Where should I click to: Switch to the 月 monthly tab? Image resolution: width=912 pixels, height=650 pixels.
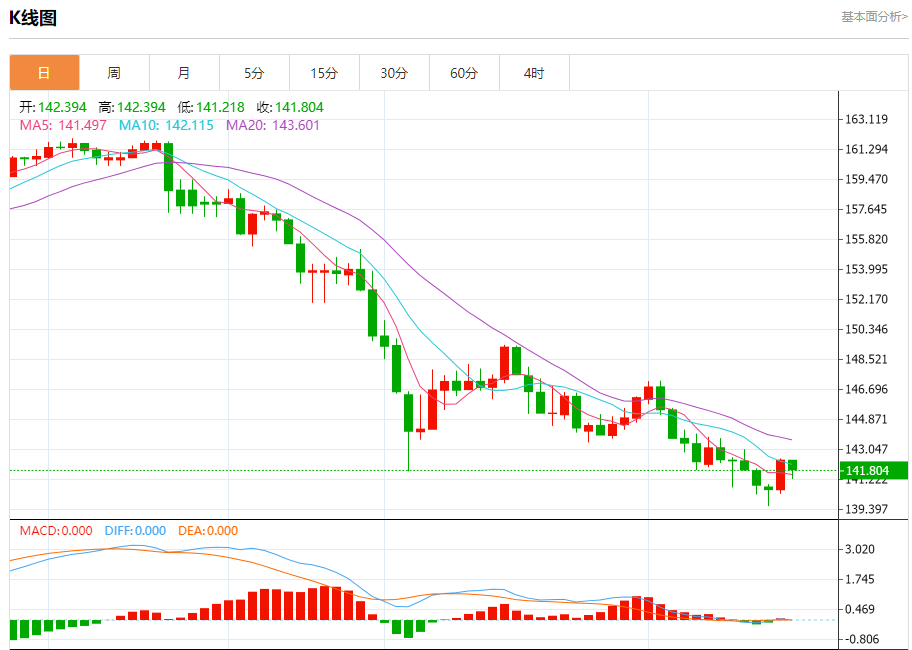tap(184, 73)
